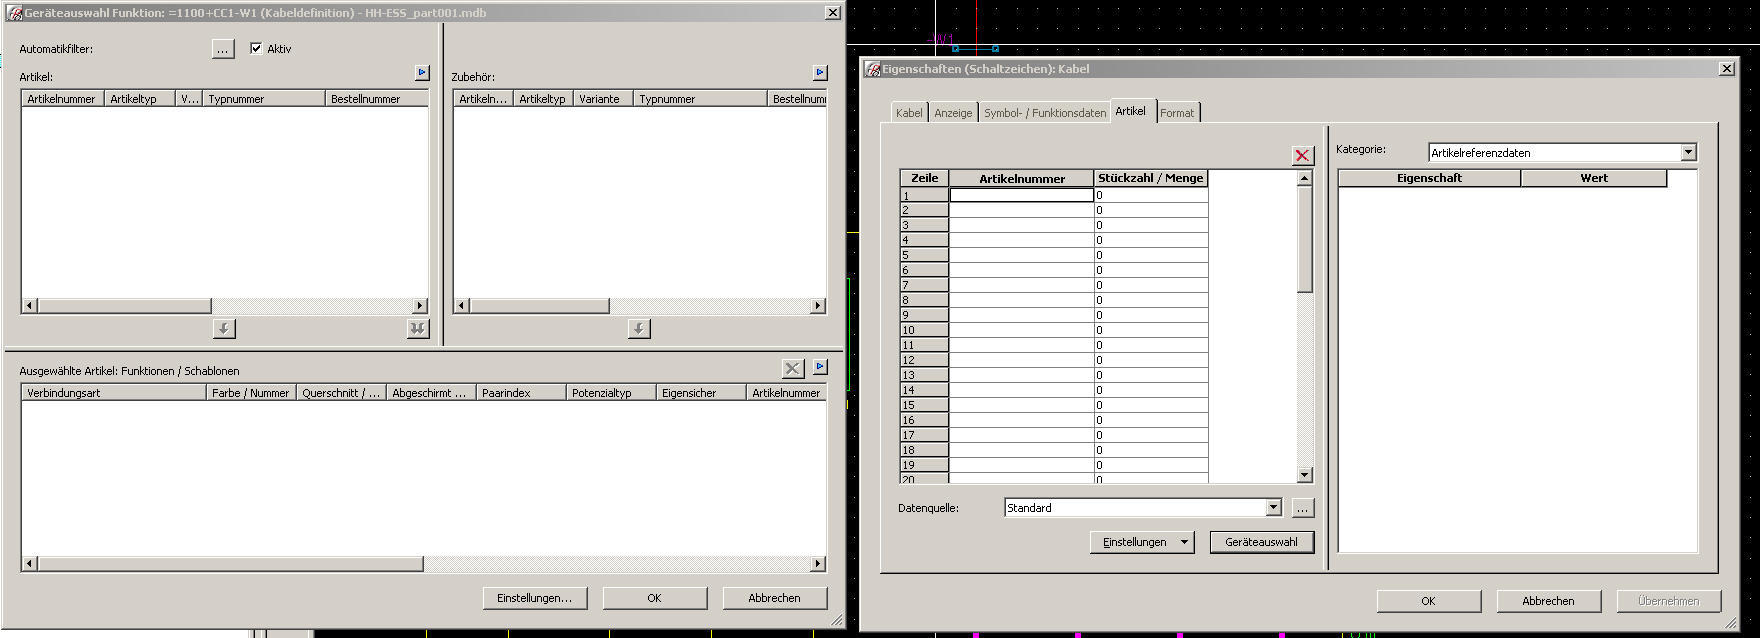This screenshot has width=1760, height=638.
Task: Confirm the Eigenschaften dialog with OK
Action: point(1428,601)
